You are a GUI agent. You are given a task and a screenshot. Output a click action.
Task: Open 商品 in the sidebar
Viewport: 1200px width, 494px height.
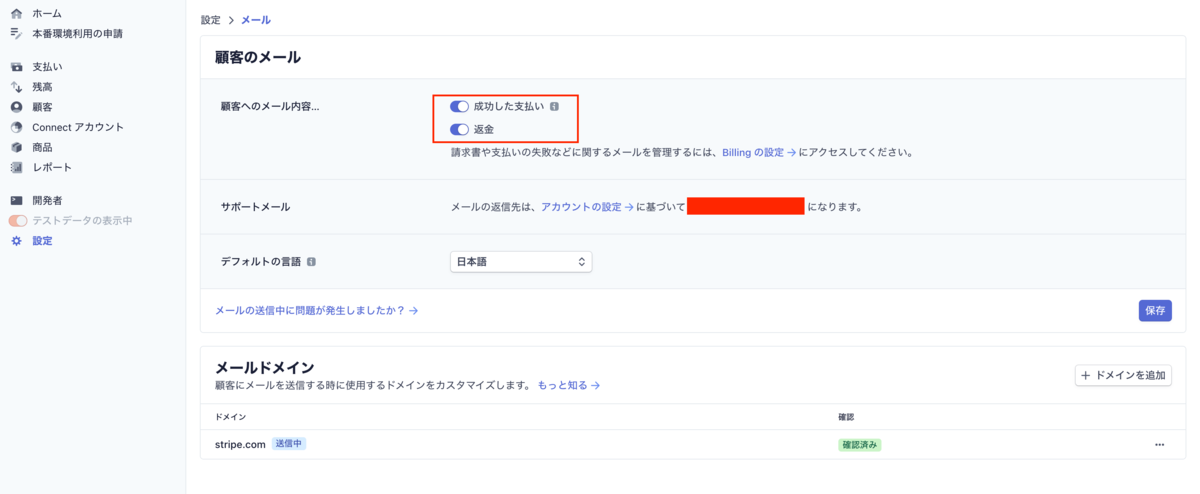coord(42,147)
